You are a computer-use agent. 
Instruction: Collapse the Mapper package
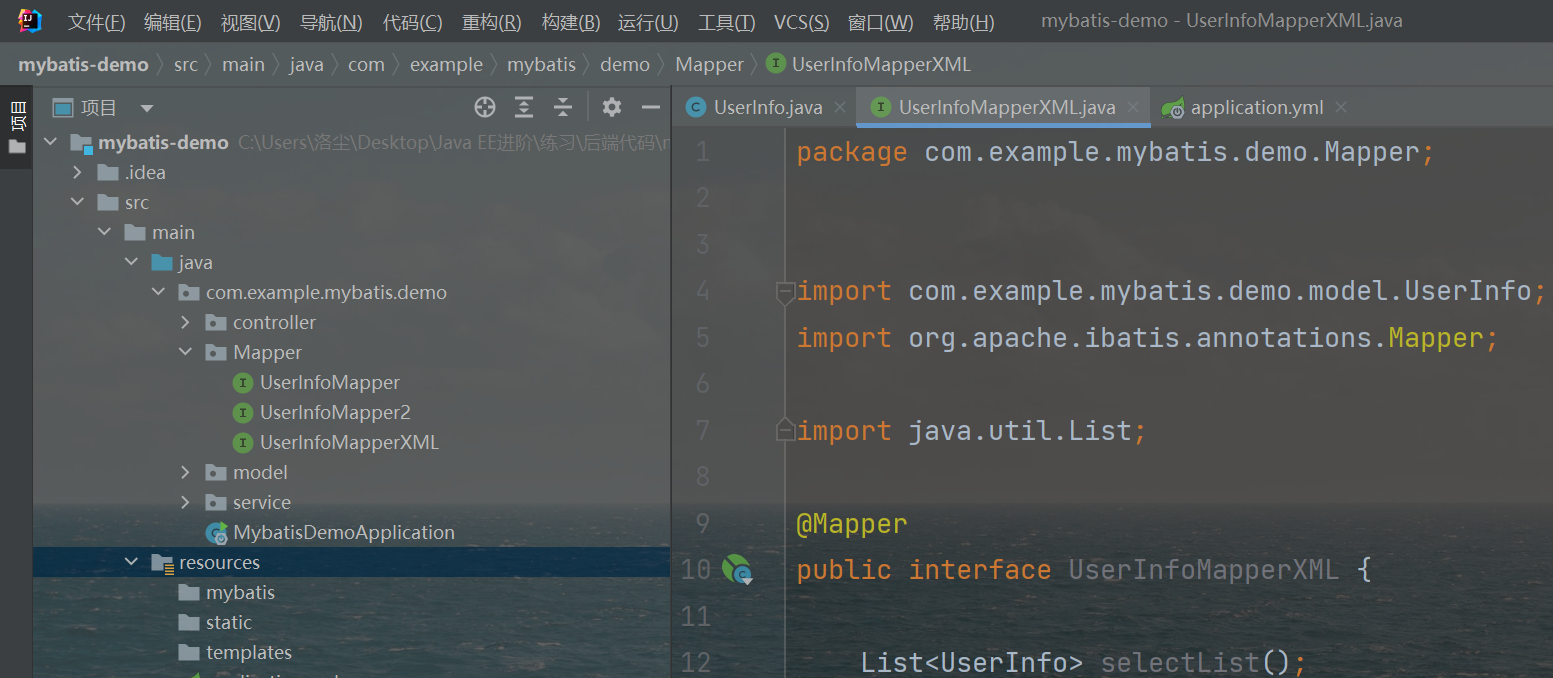click(x=185, y=352)
